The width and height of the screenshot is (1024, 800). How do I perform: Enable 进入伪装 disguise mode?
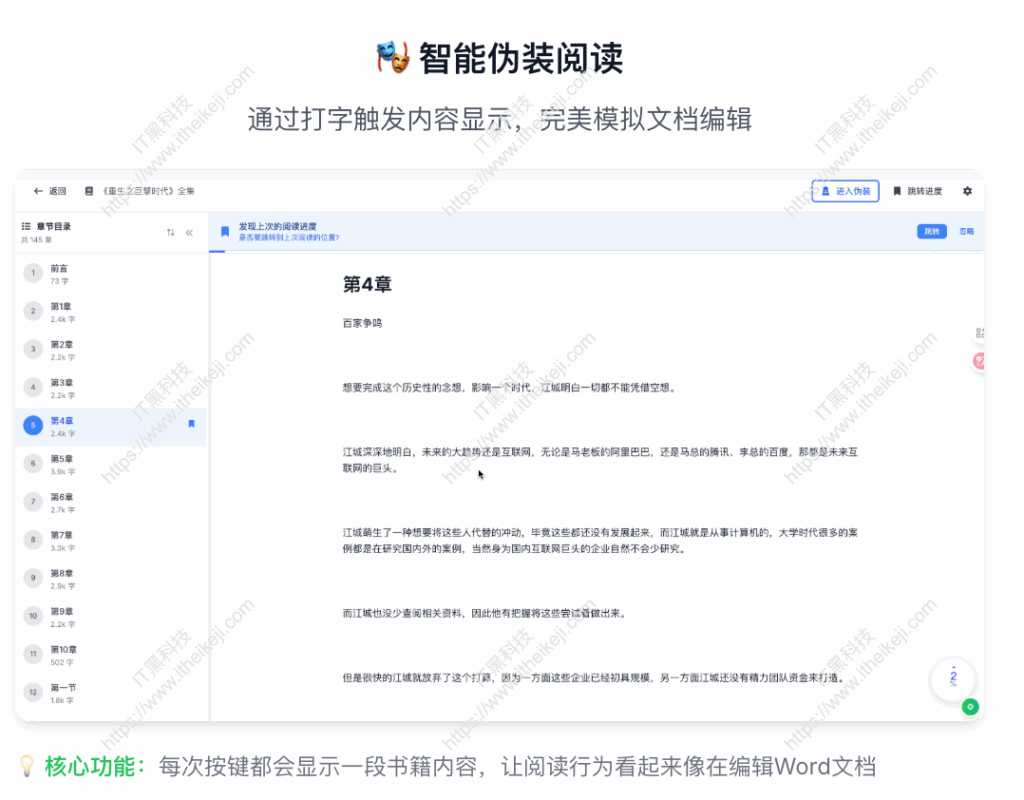point(845,191)
